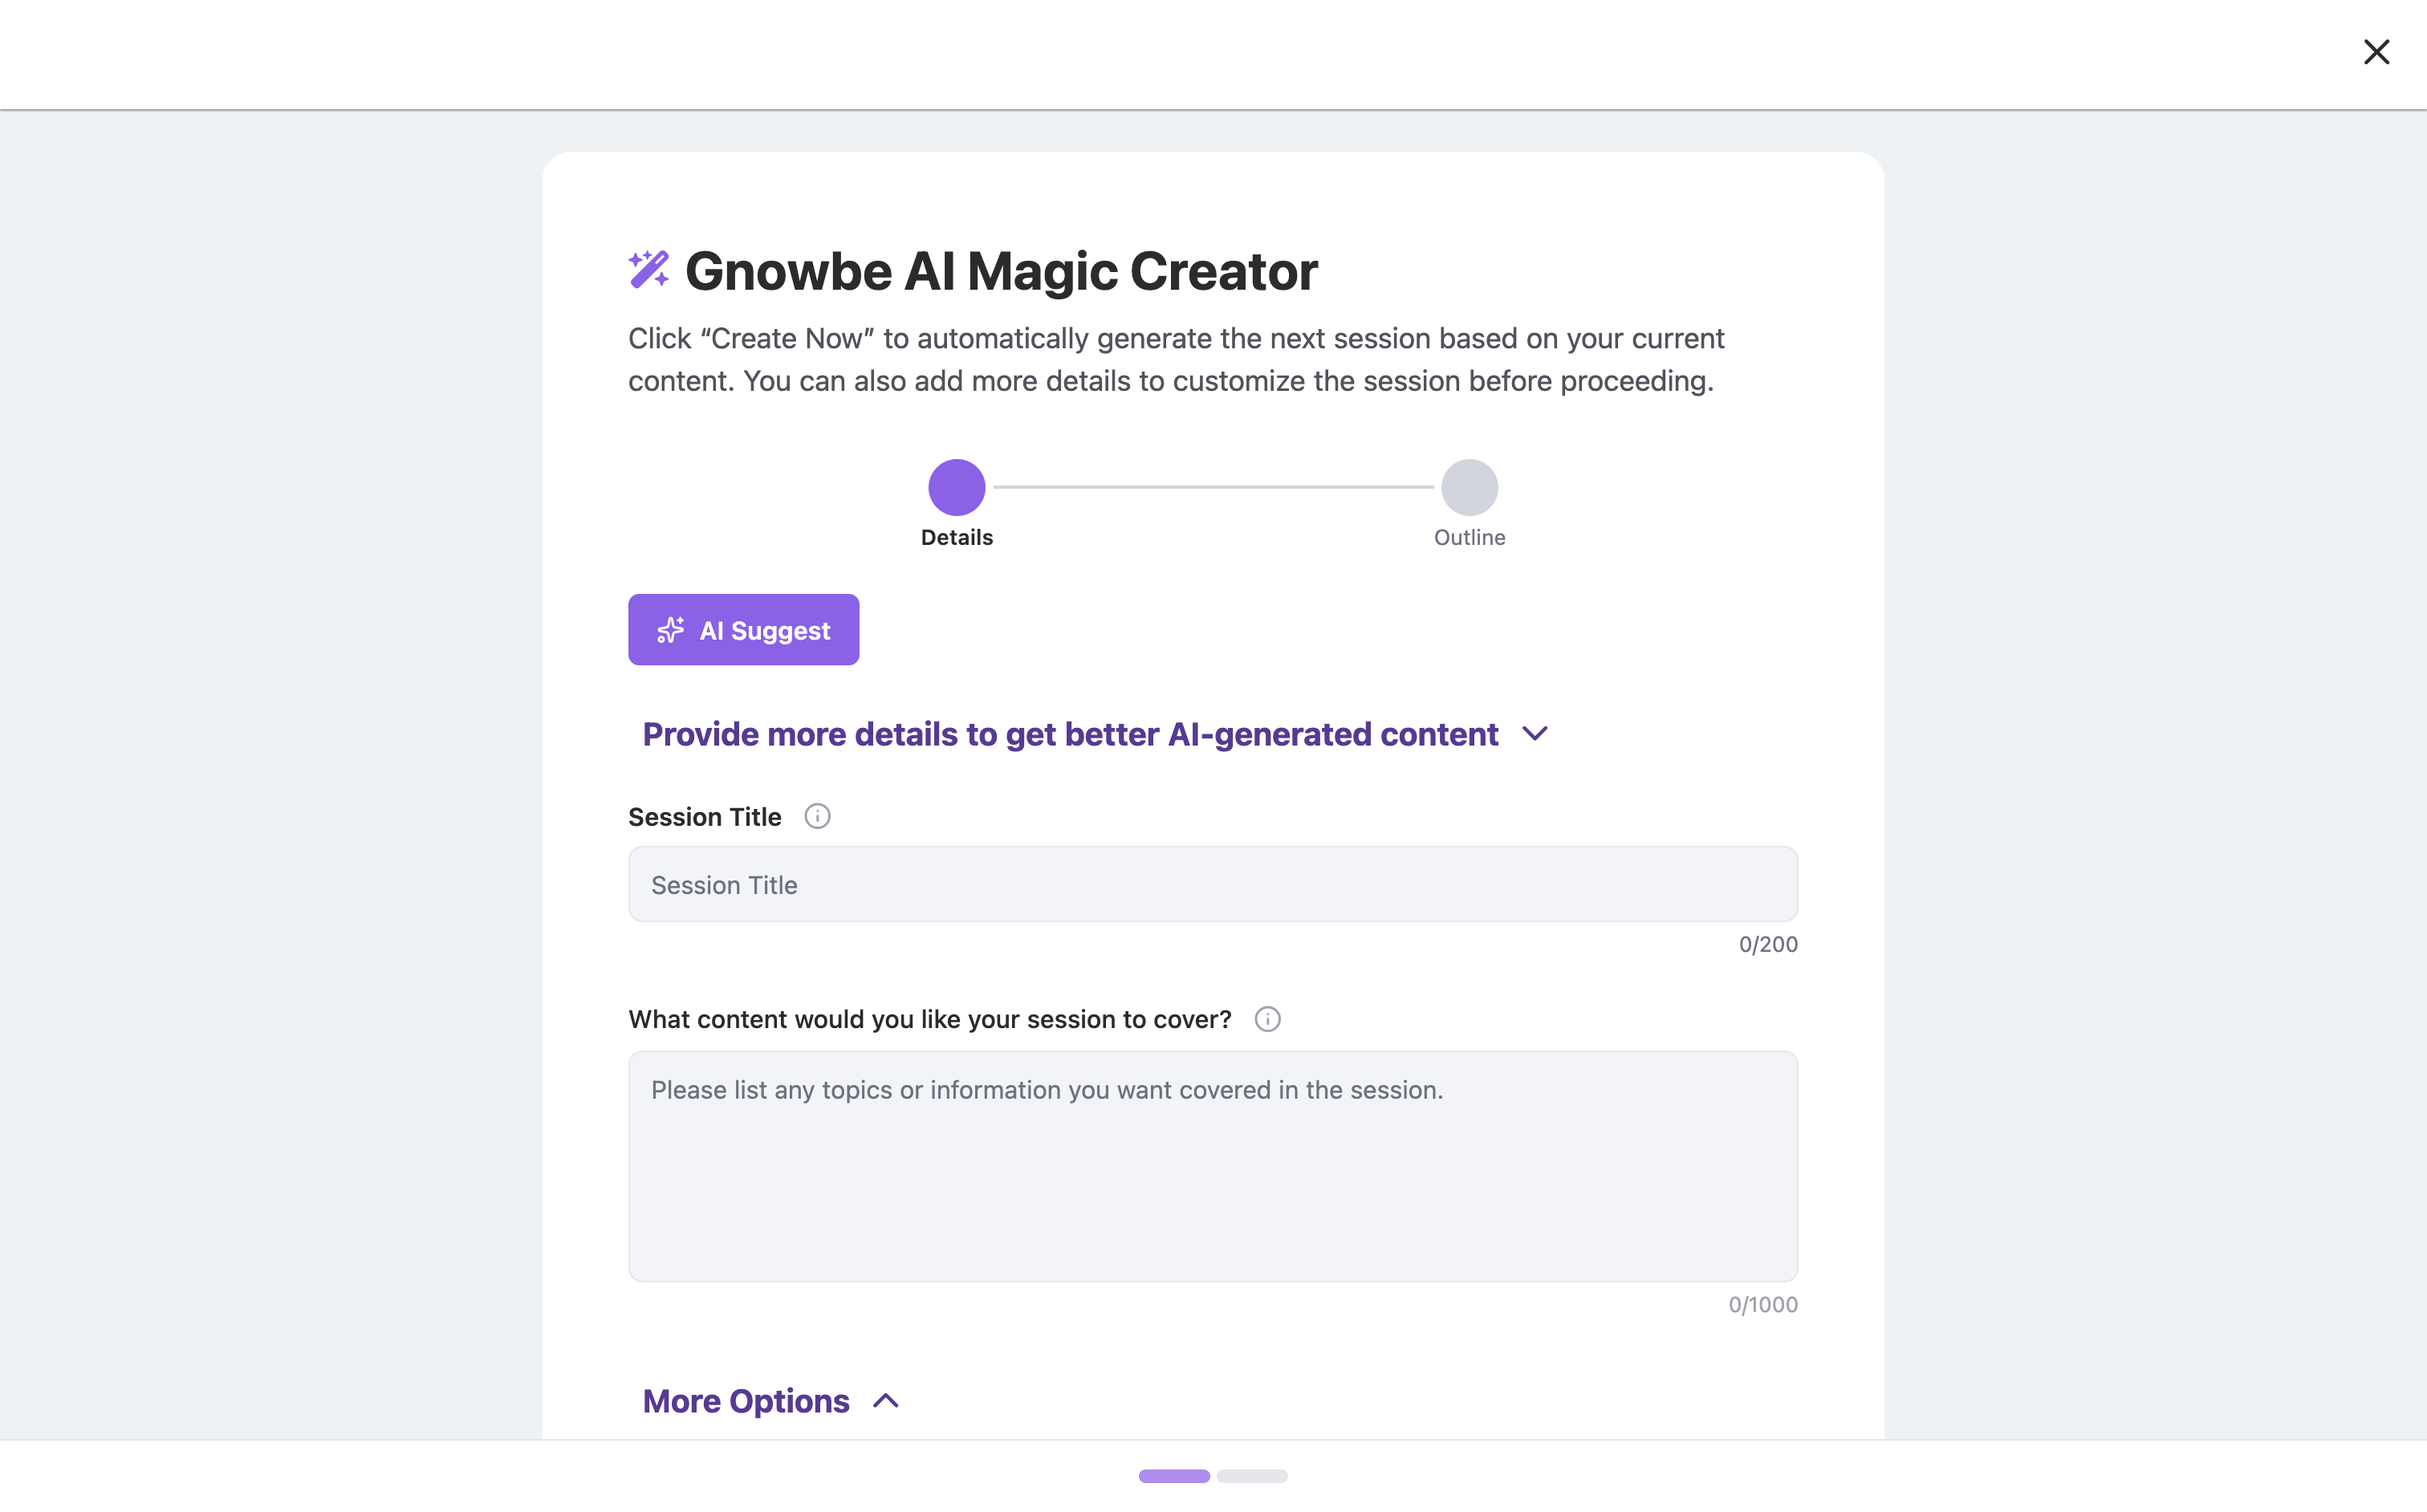Click the sparkle icon inside AI Suggest
This screenshot has width=2427, height=1512.
tap(670, 630)
